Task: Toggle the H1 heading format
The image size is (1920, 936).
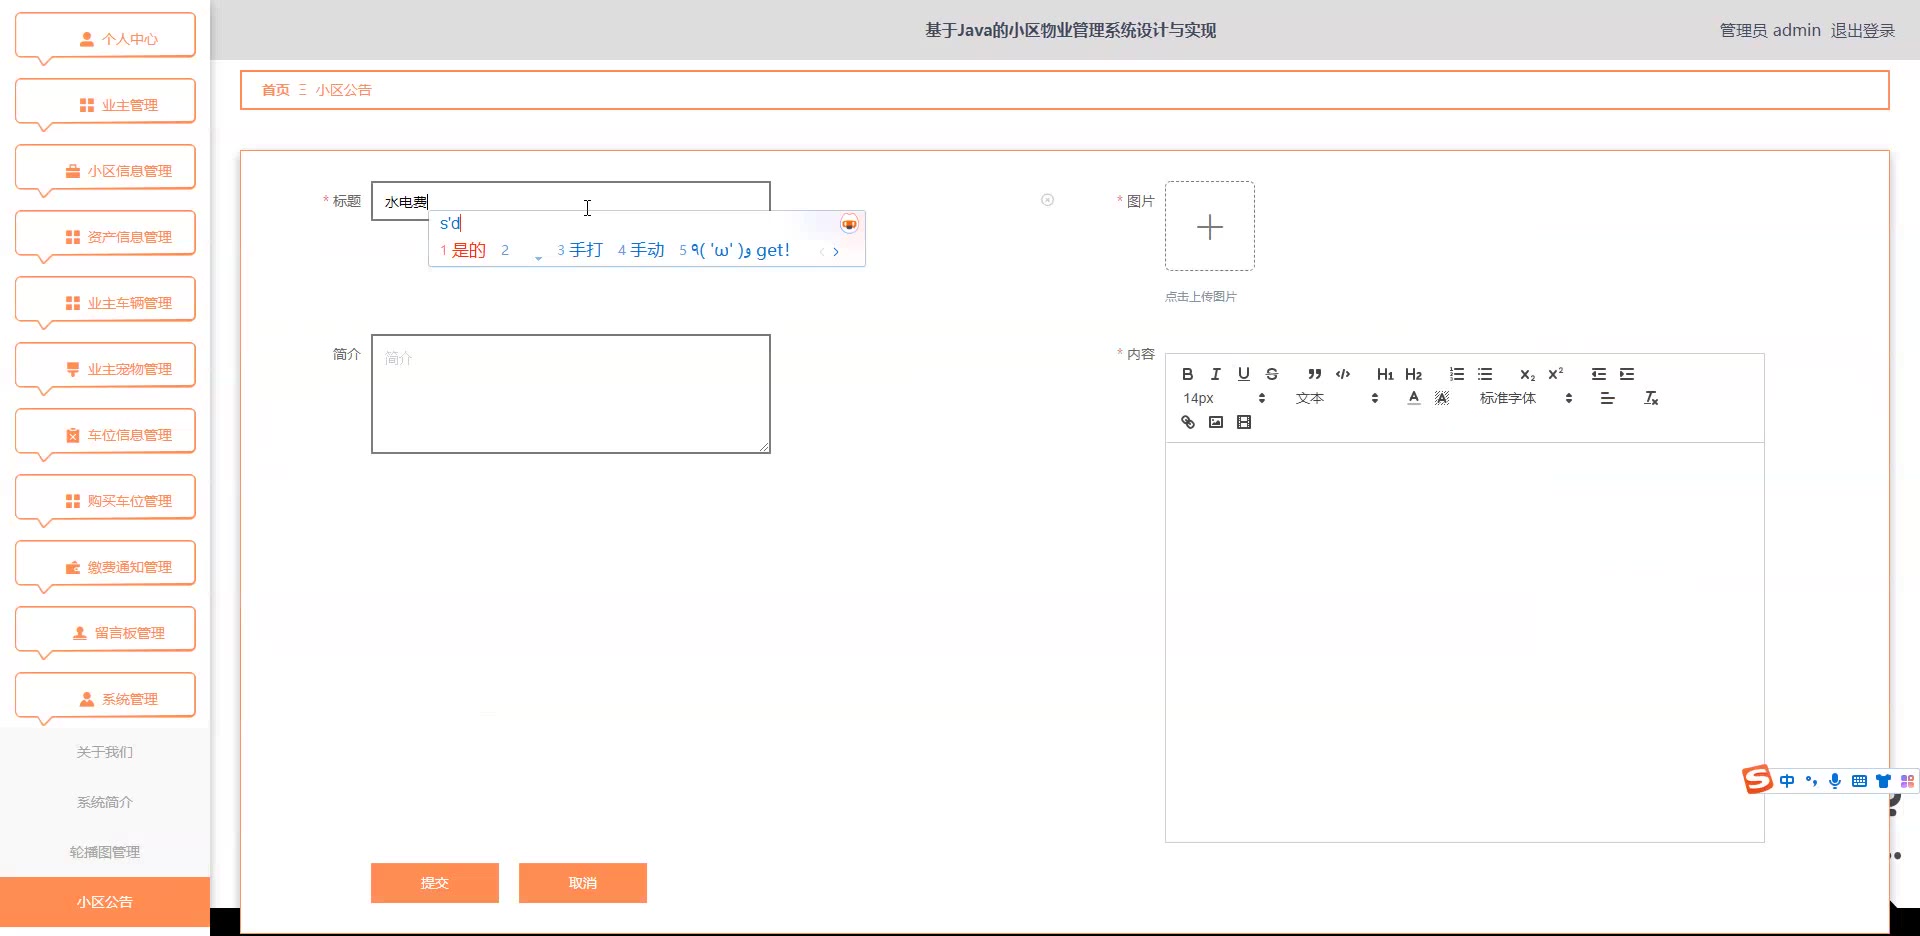Action: 1384,374
